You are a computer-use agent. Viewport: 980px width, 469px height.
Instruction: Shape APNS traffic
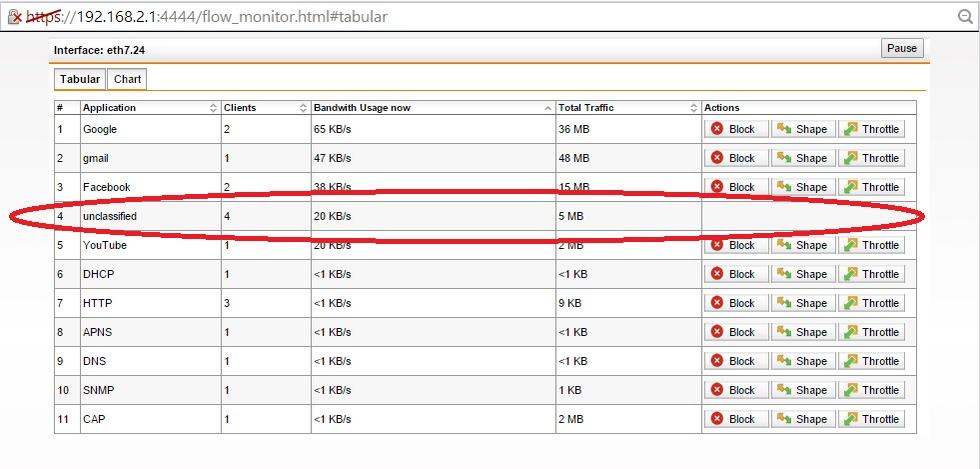point(803,332)
